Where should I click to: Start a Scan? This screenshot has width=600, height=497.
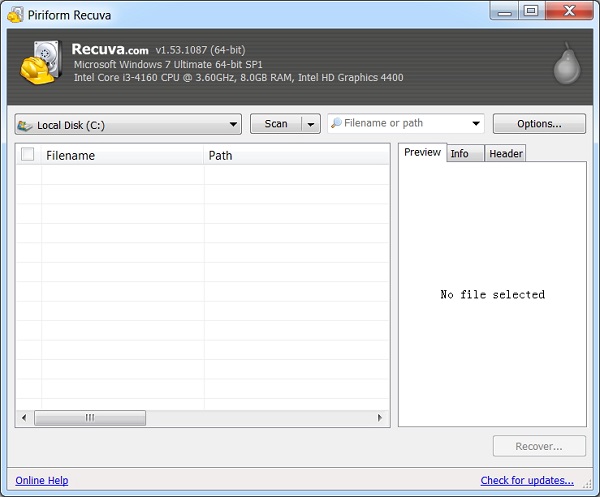(276, 124)
